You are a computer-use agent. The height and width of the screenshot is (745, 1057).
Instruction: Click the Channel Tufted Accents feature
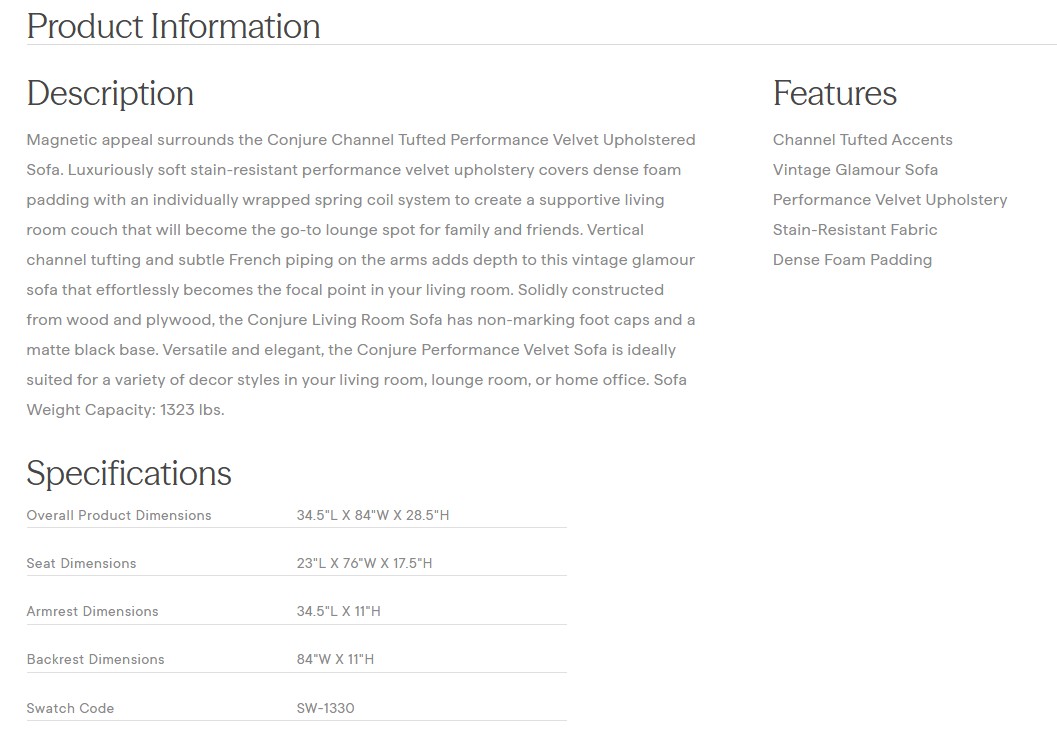click(862, 140)
